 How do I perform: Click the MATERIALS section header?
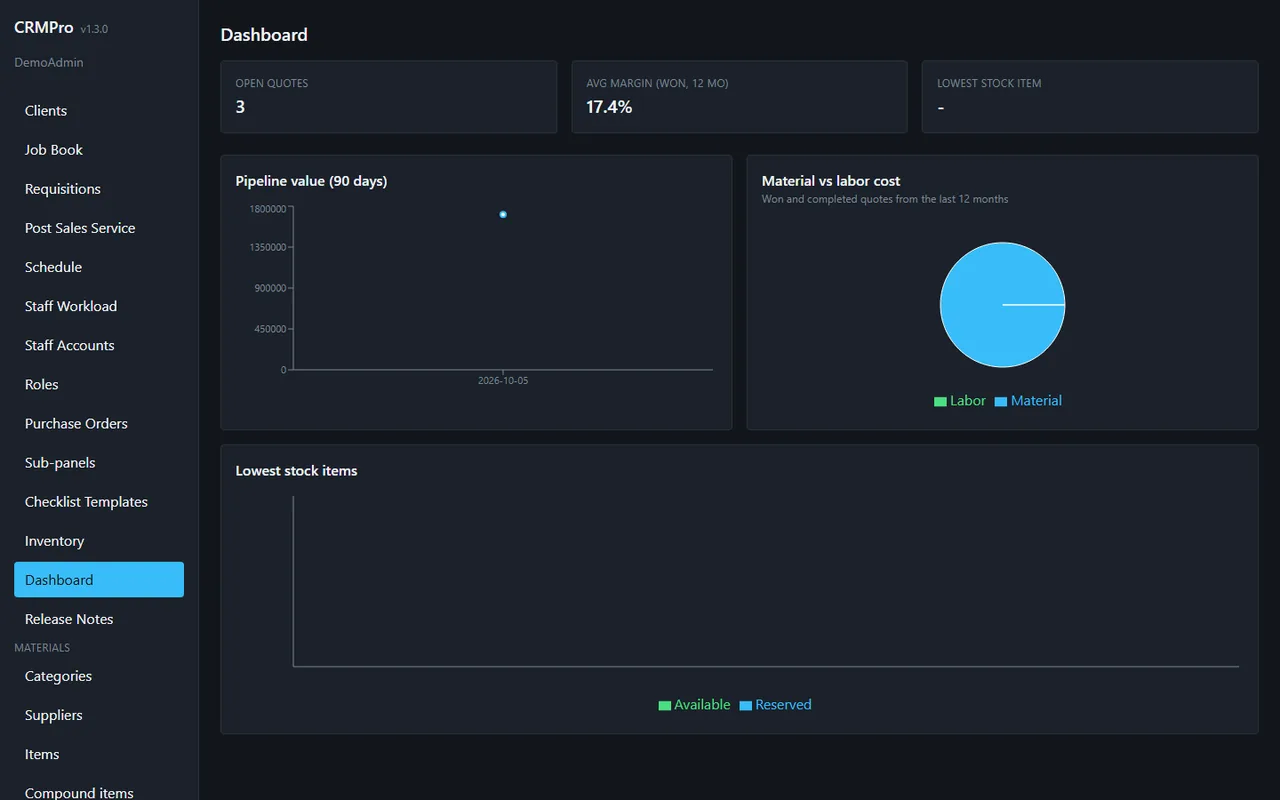coord(42,648)
